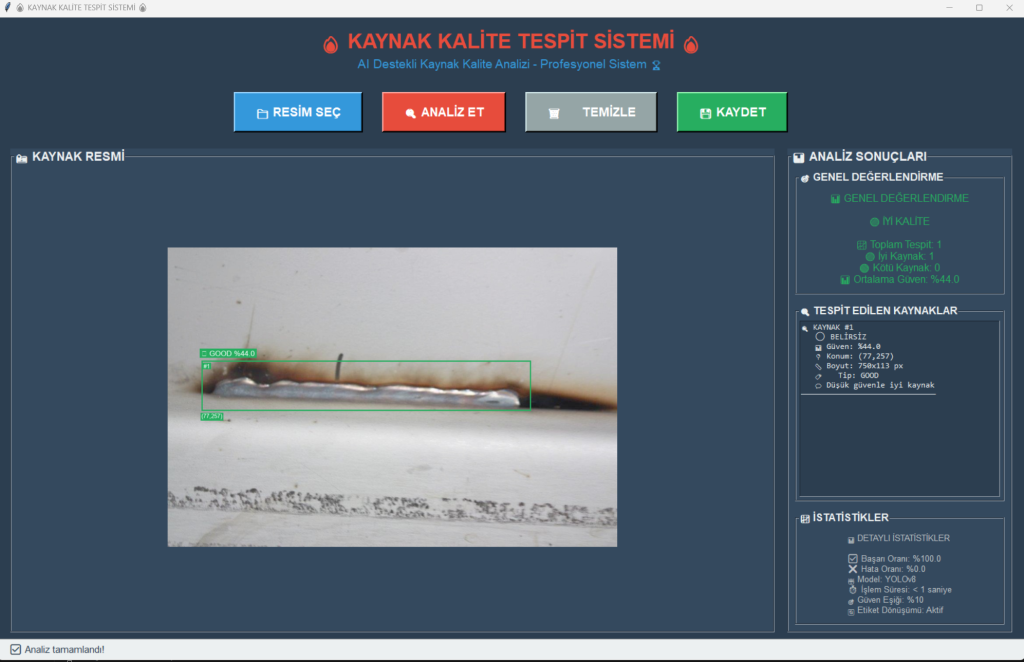Click the floppy disk icon in KAYDET
This screenshot has height=662, width=1024.
705,113
